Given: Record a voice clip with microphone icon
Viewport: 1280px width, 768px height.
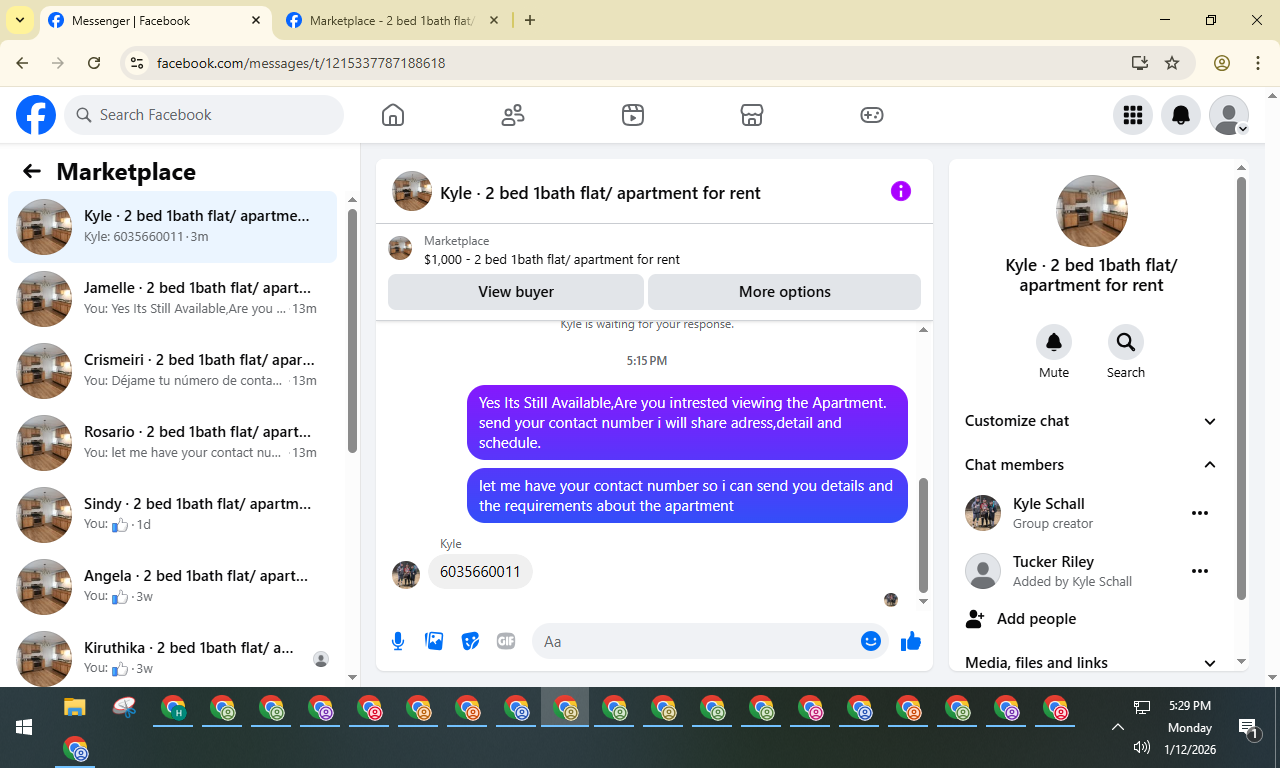Looking at the screenshot, I should click(x=398, y=641).
